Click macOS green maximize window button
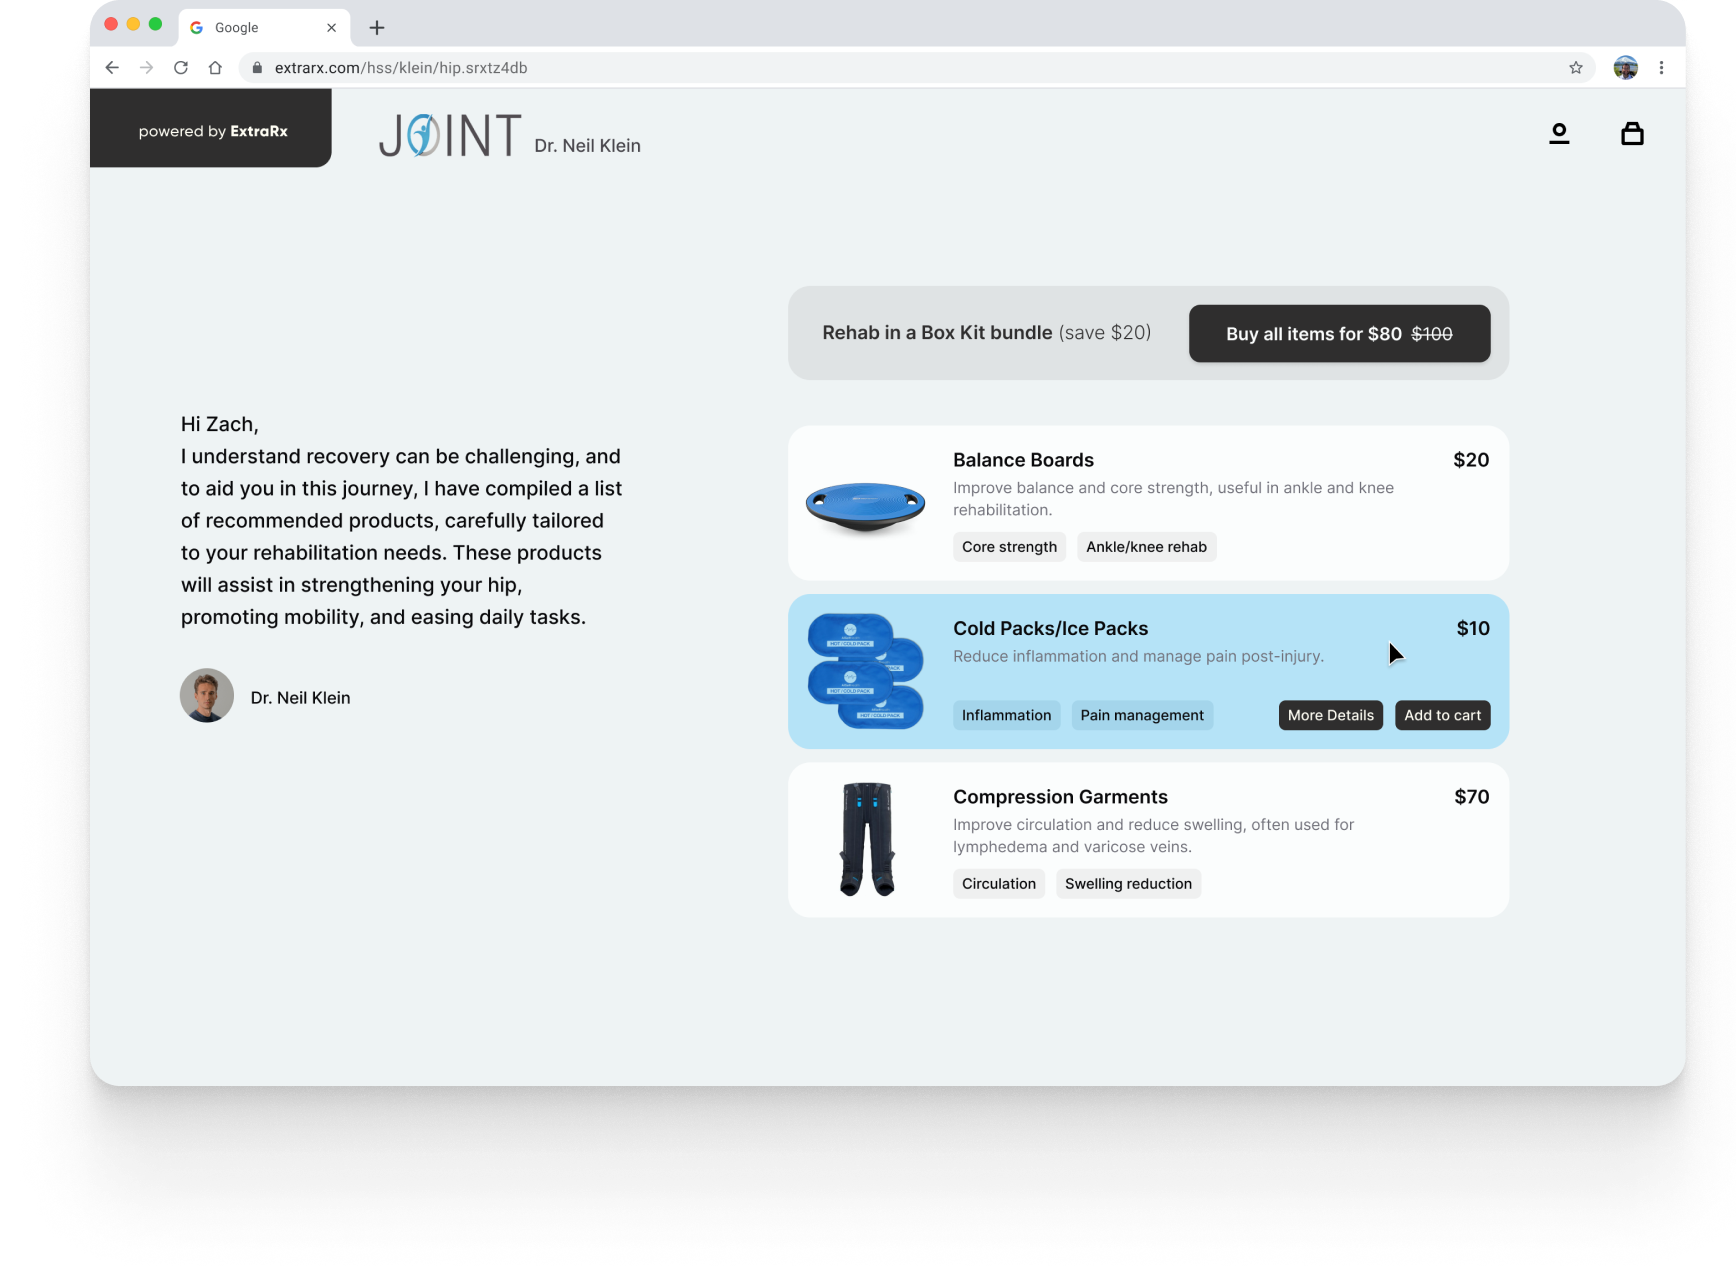Image resolution: width=1736 pixels, height=1286 pixels. click(155, 24)
